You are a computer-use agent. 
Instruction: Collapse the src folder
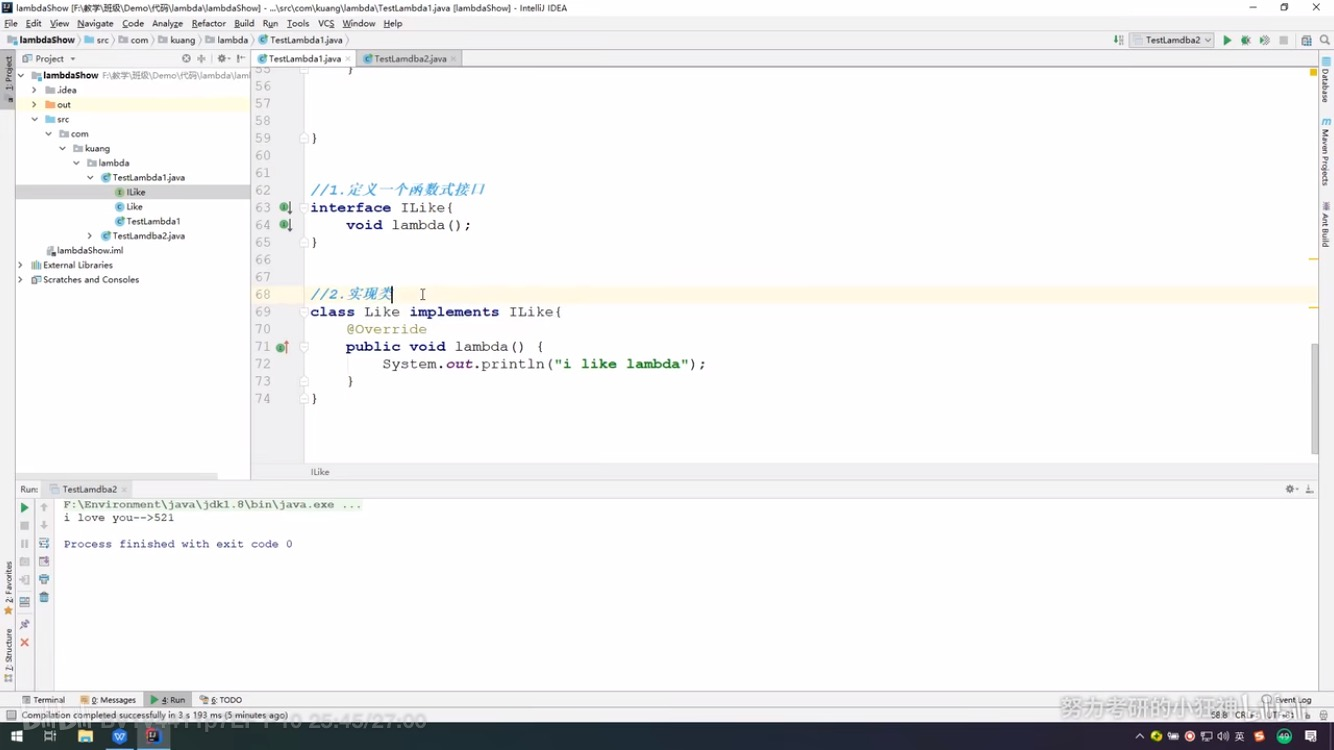[x=35, y=119]
